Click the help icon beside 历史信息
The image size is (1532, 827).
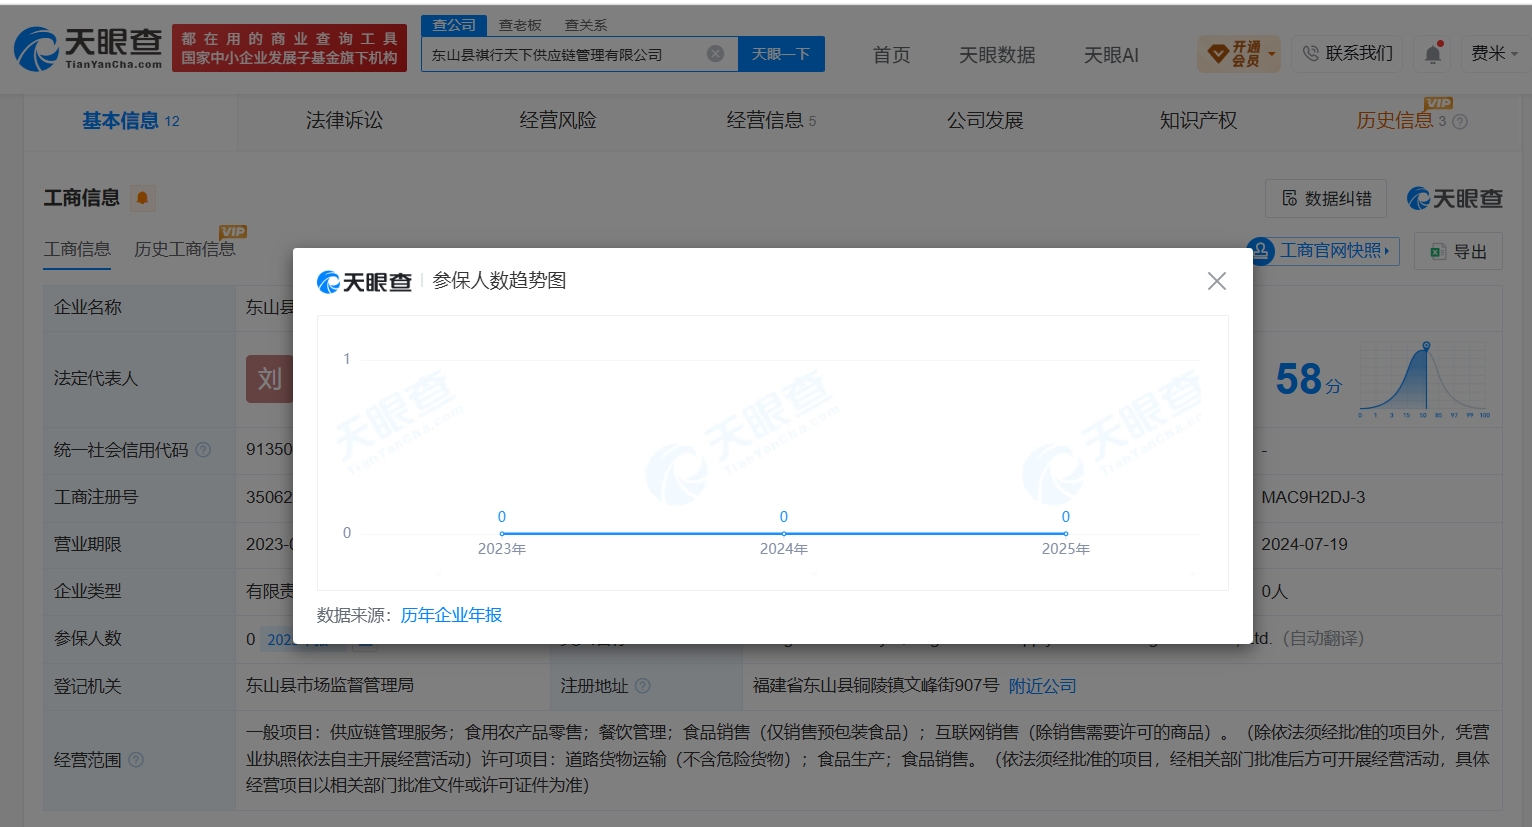[1460, 122]
